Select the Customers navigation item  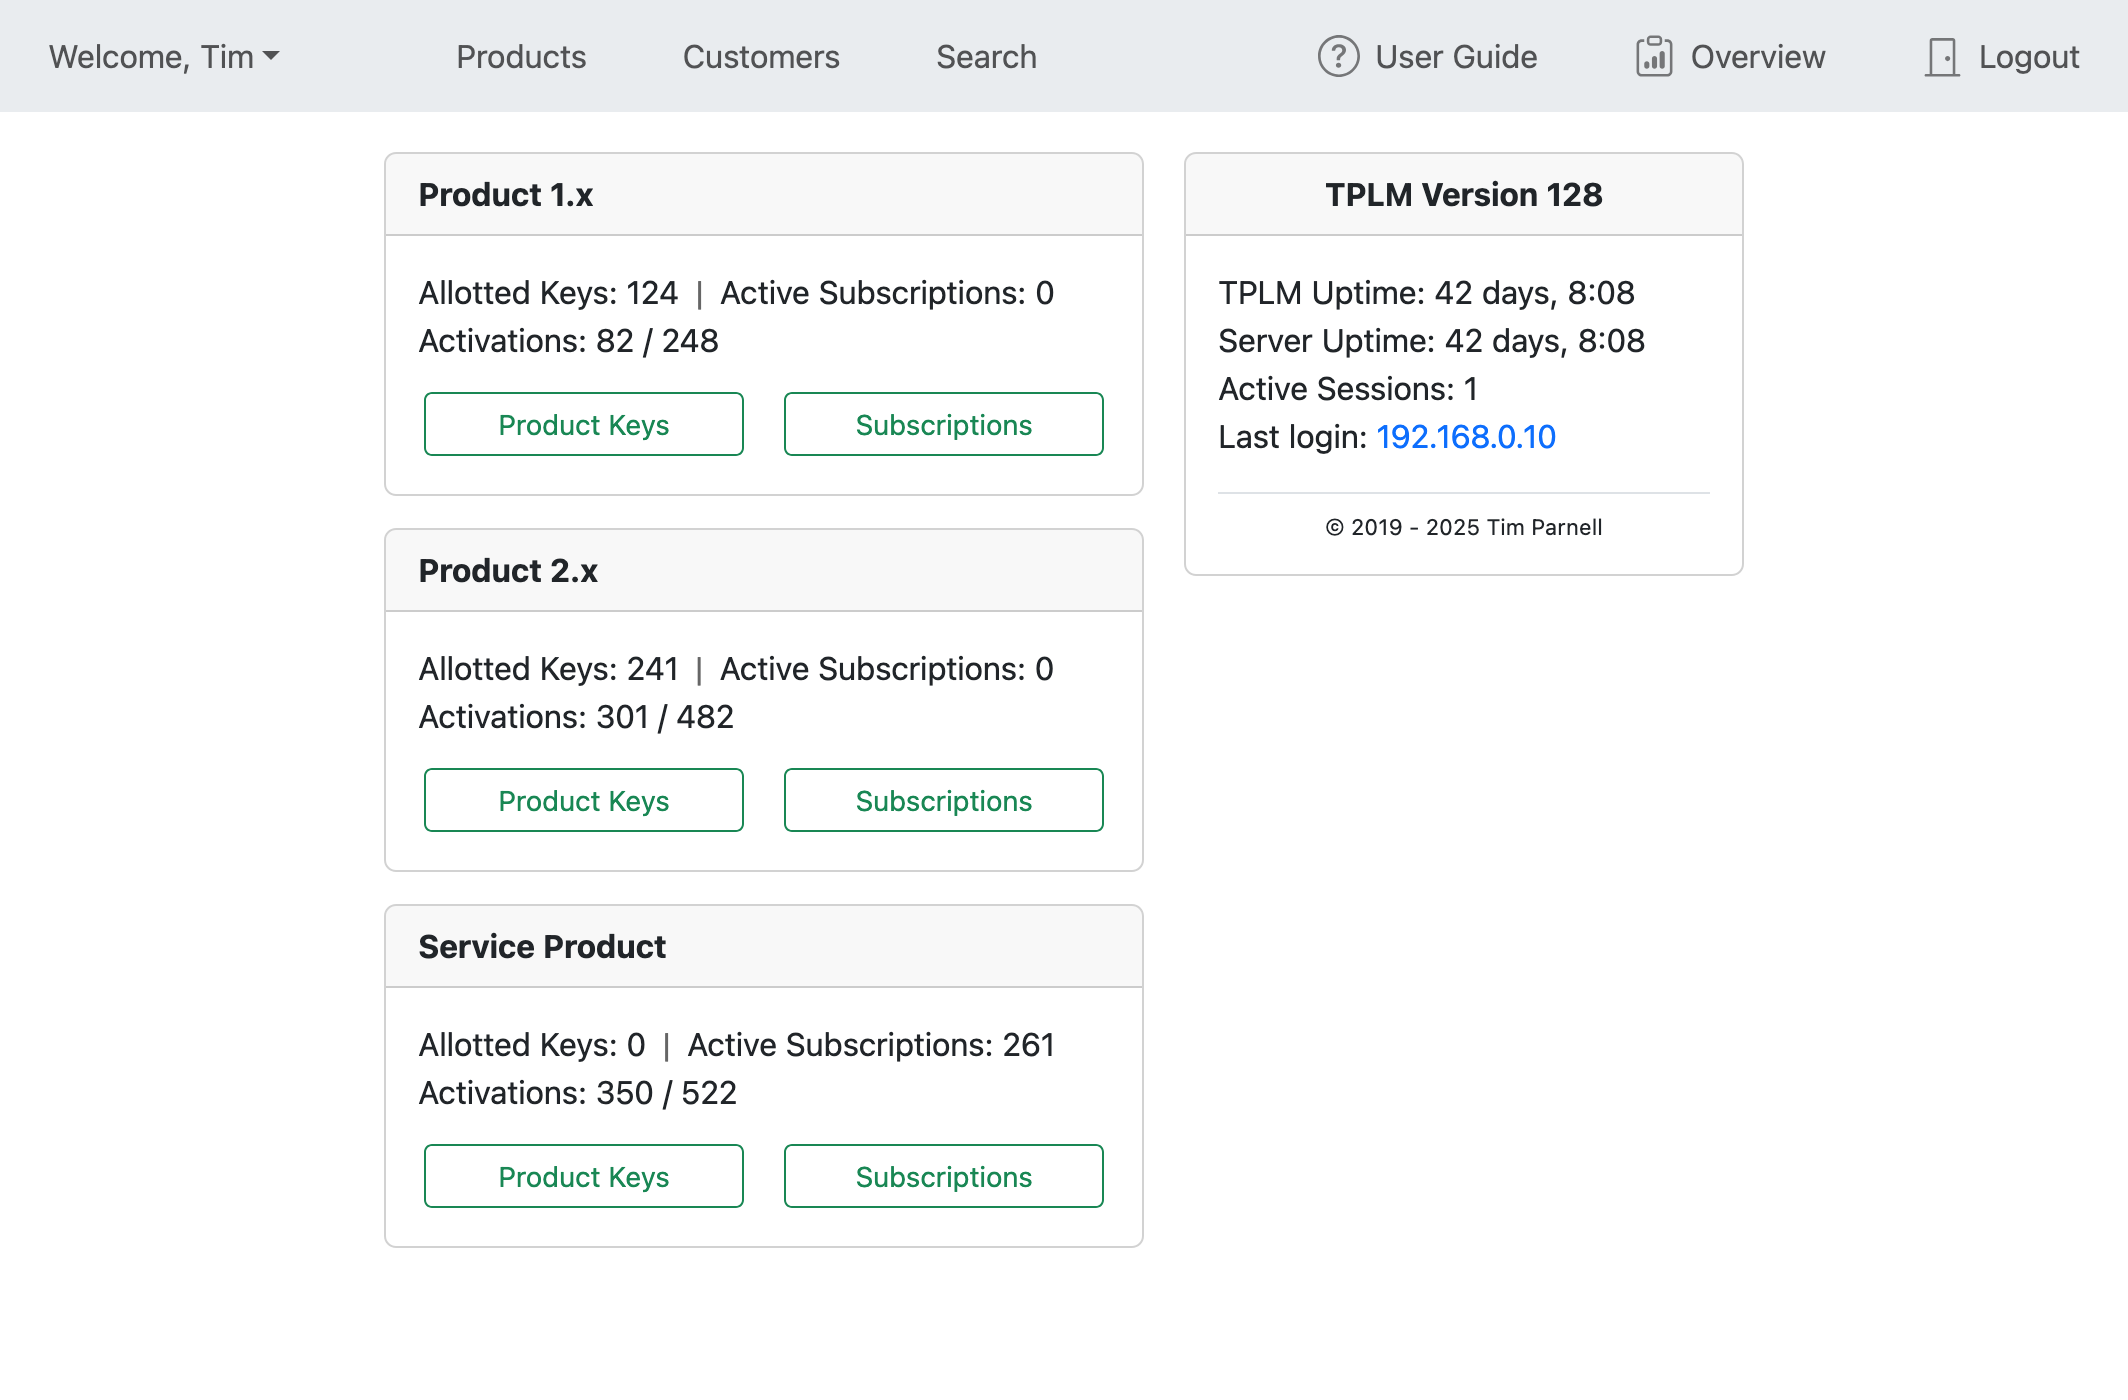[761, 57]
